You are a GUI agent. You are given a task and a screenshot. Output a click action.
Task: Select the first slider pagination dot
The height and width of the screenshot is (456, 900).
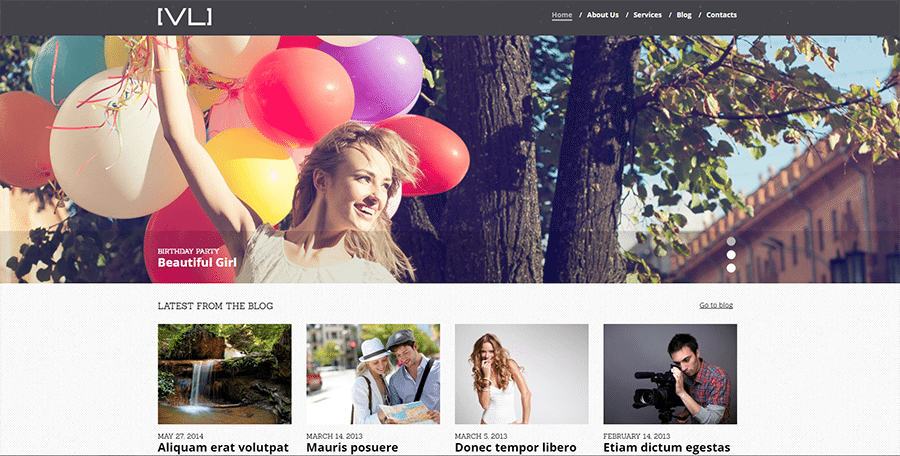(731, 241)
